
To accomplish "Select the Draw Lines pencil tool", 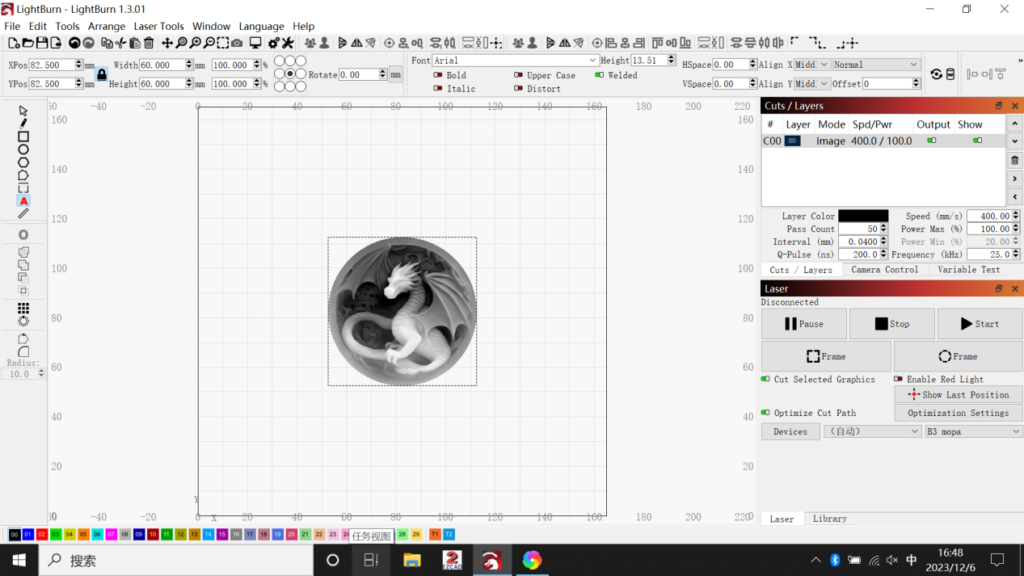I will 24,123.
